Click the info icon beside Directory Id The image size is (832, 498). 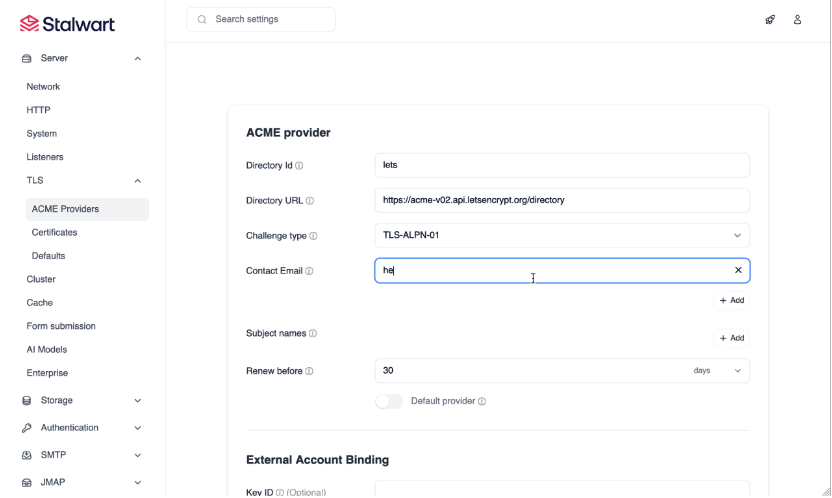[299, 166]
